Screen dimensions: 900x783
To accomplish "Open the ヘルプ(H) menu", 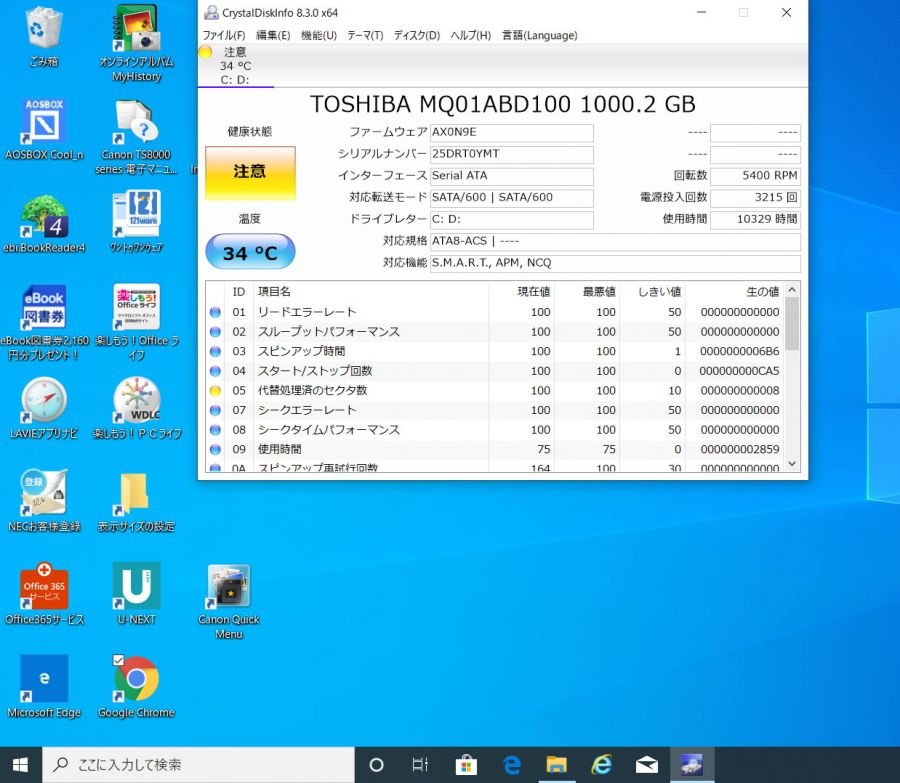I will [471, 35].
